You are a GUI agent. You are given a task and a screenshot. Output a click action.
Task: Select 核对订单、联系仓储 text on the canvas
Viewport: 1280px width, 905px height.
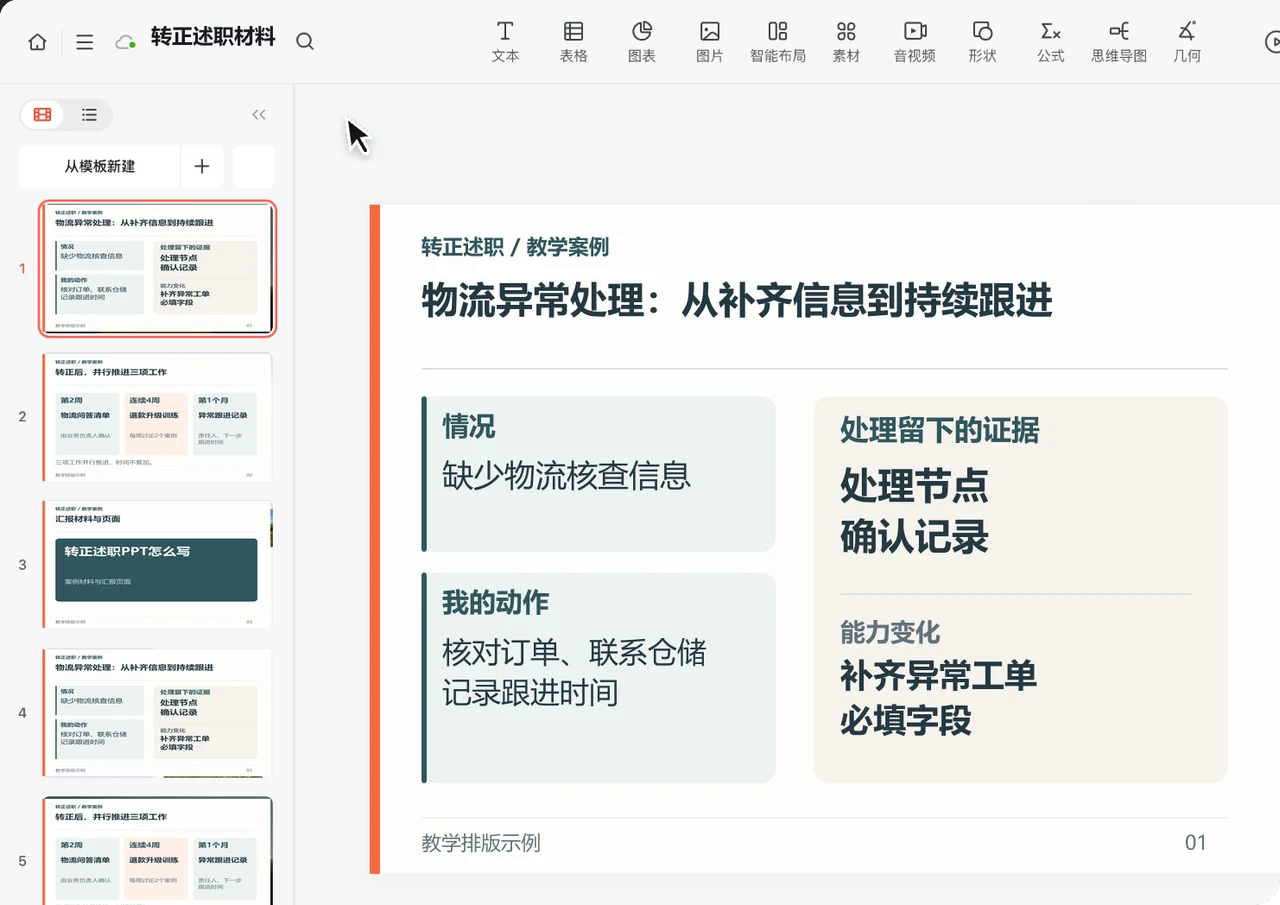click(575, 653)
